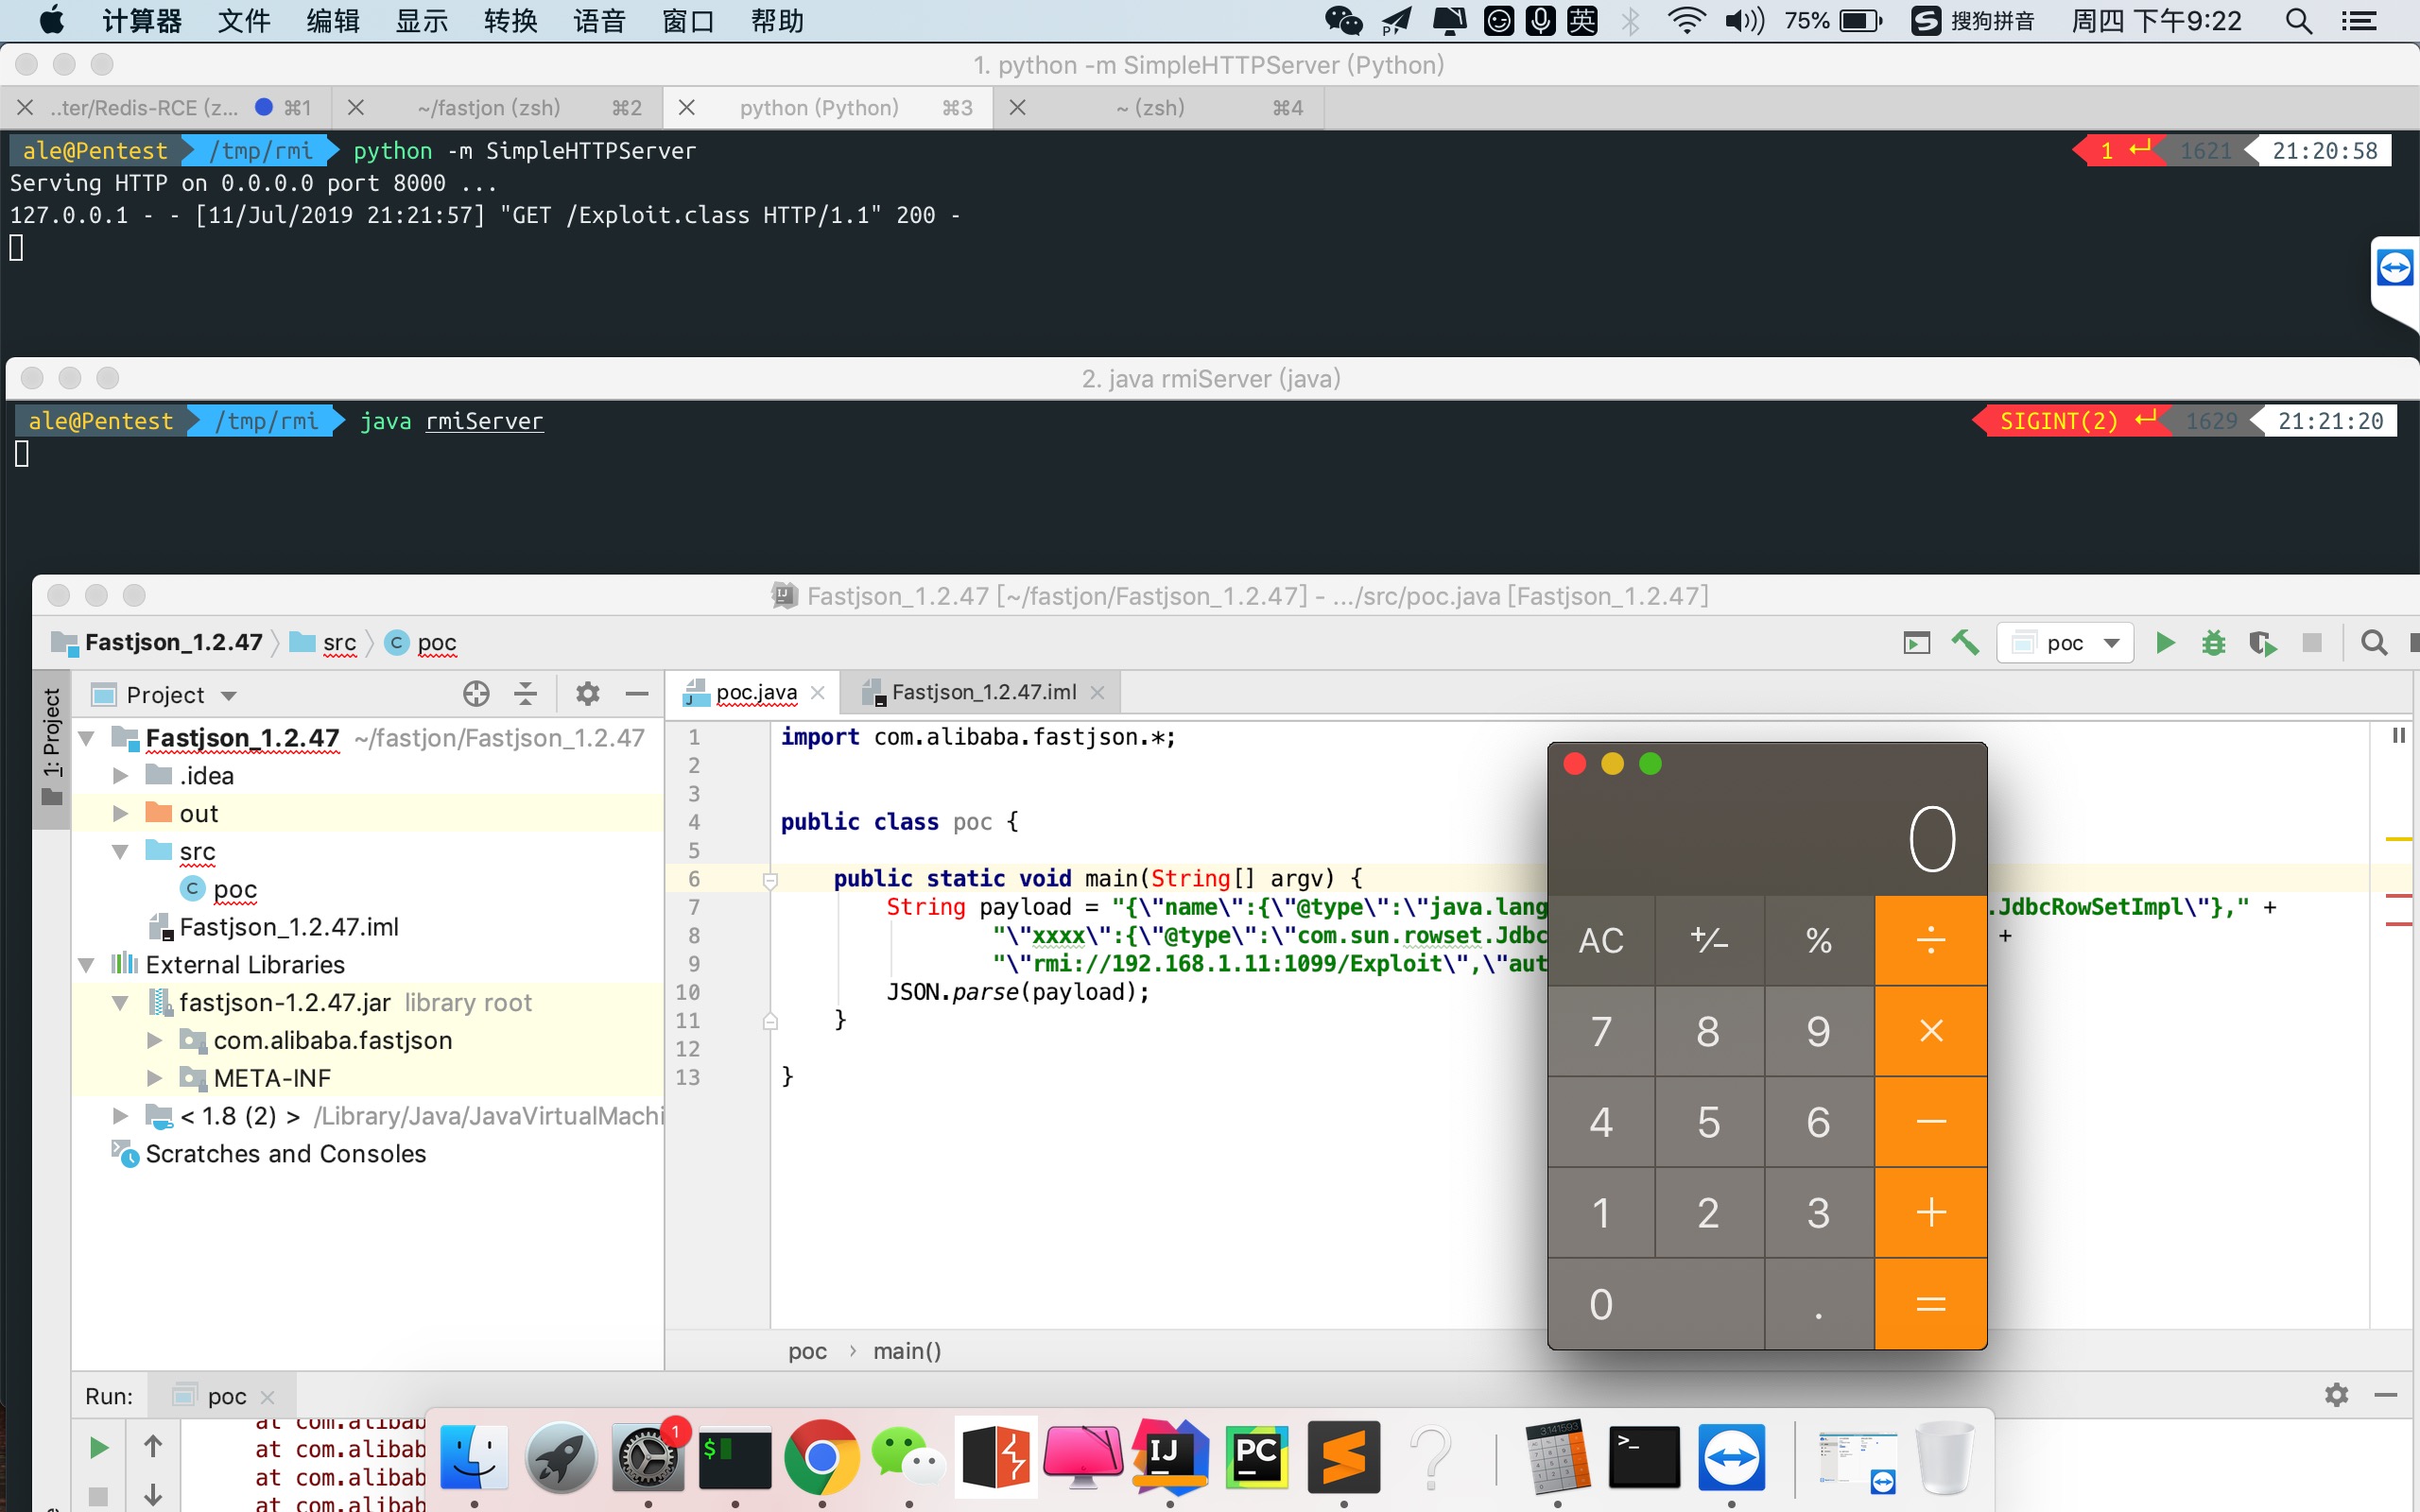Click the Build project hammer icon
Screen dimensions: 2420x1512
pyautogui.click(x=1965, y=643)
